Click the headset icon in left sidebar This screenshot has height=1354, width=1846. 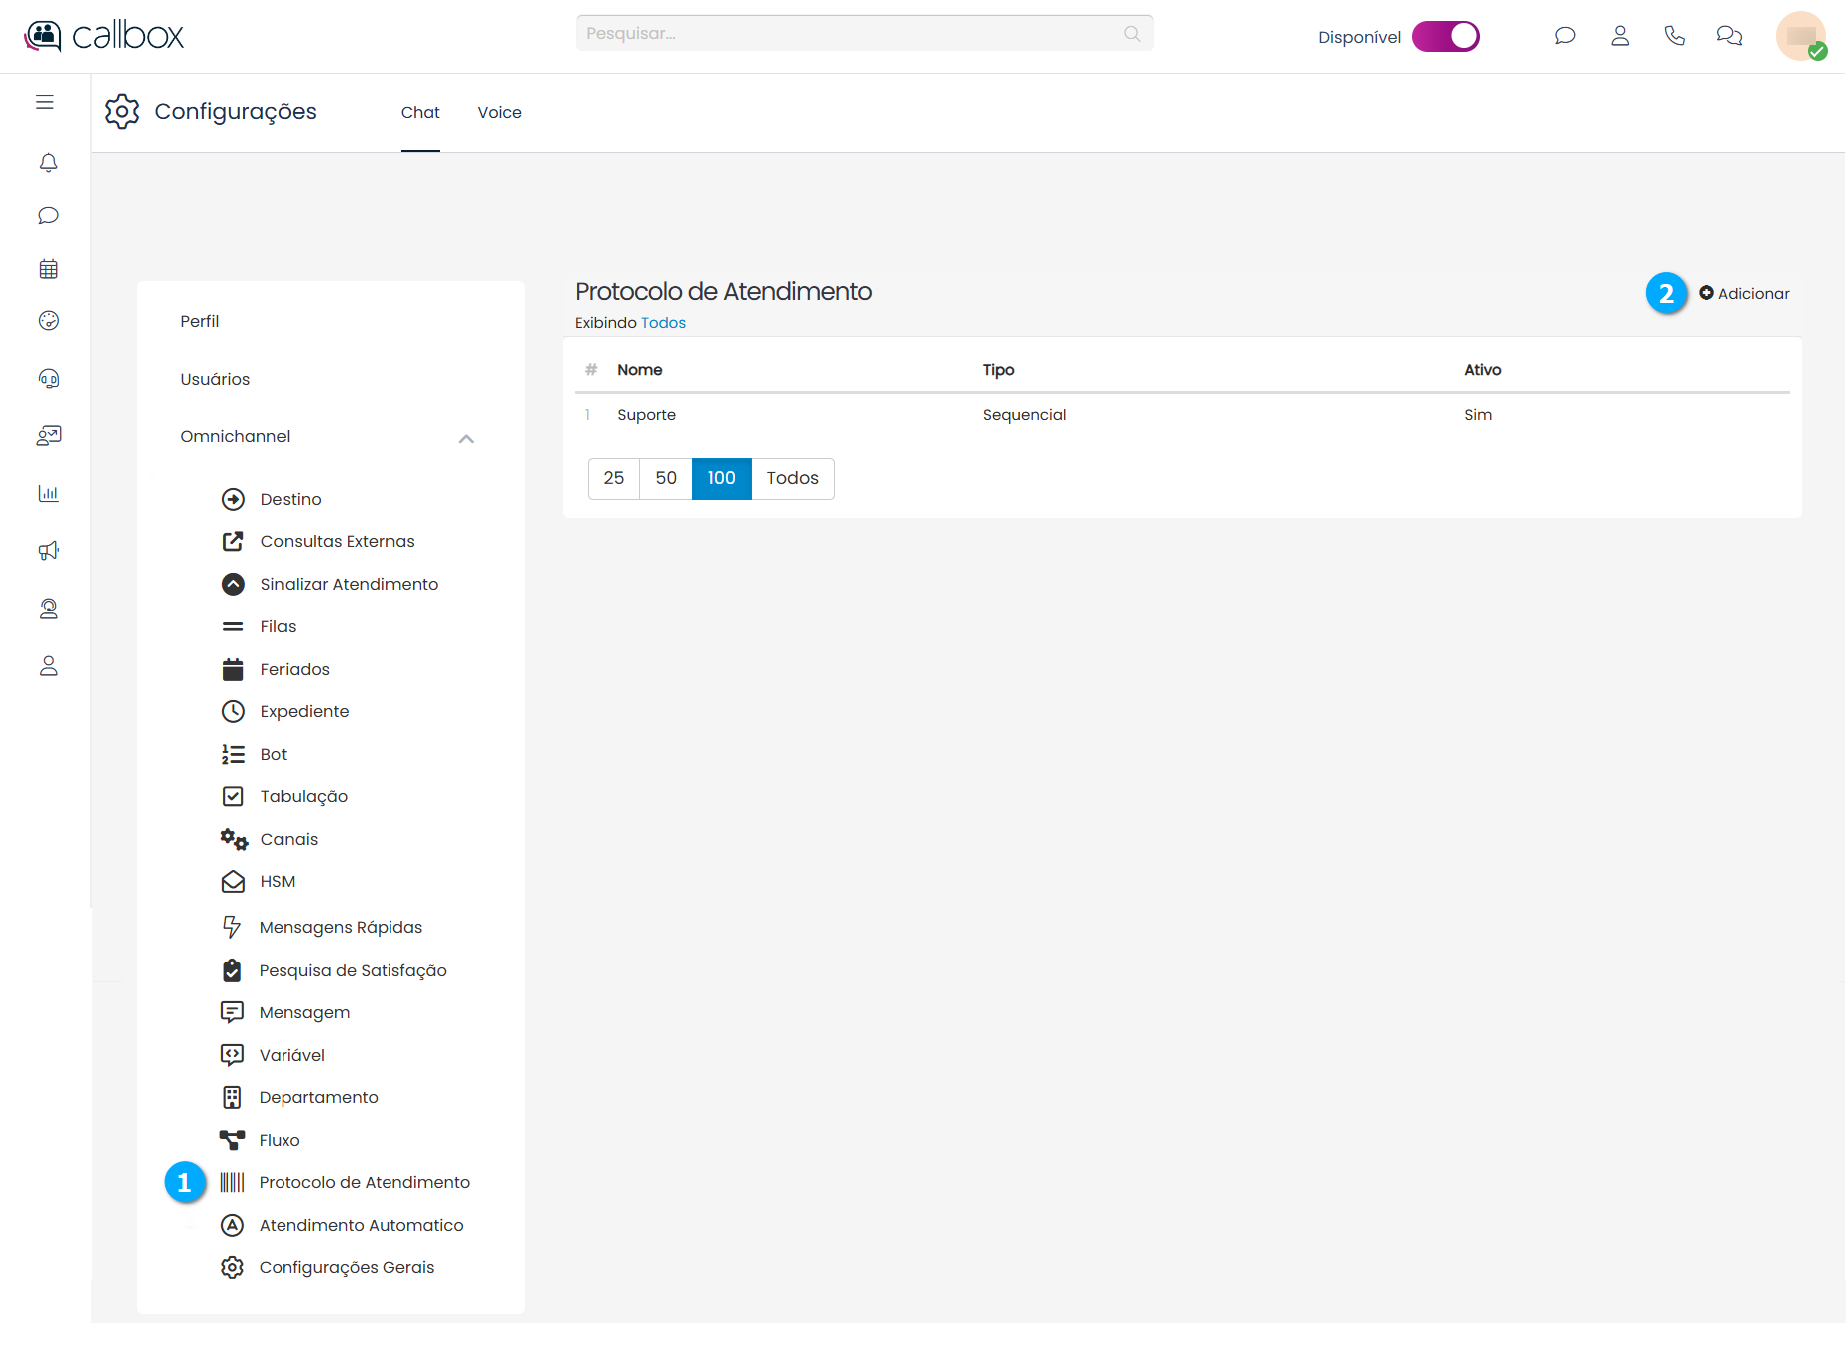pos(48,378)
